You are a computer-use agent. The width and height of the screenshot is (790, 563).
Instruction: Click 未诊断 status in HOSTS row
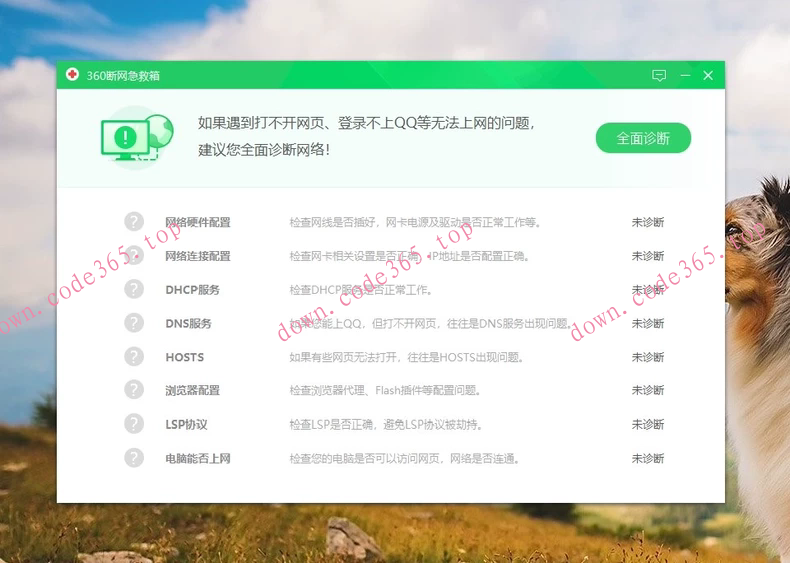(648, 357)
